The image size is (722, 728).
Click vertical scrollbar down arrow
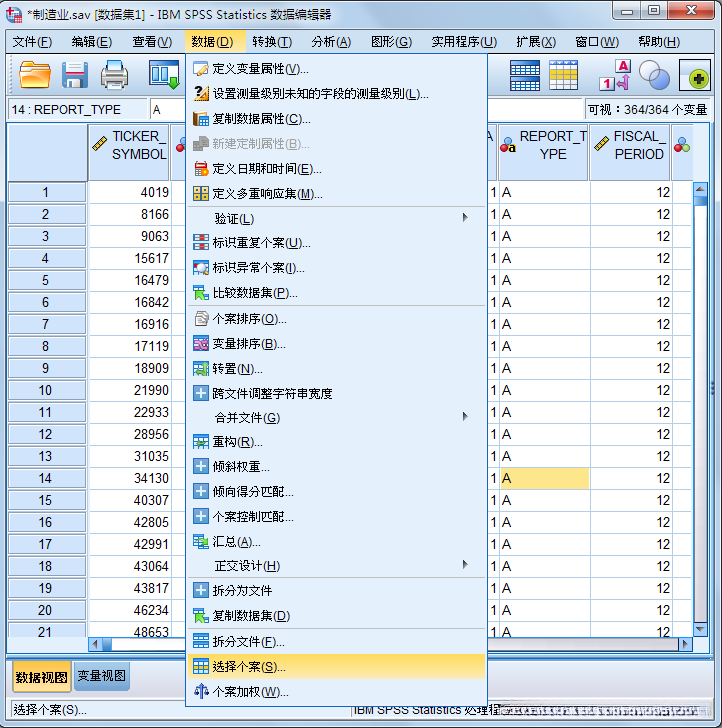click(x=700, y=630)
